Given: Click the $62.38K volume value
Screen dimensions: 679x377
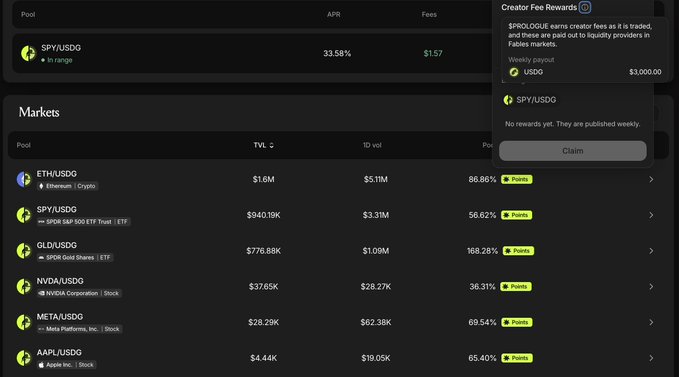Looking at the screenshot, I should pos(375,322).
